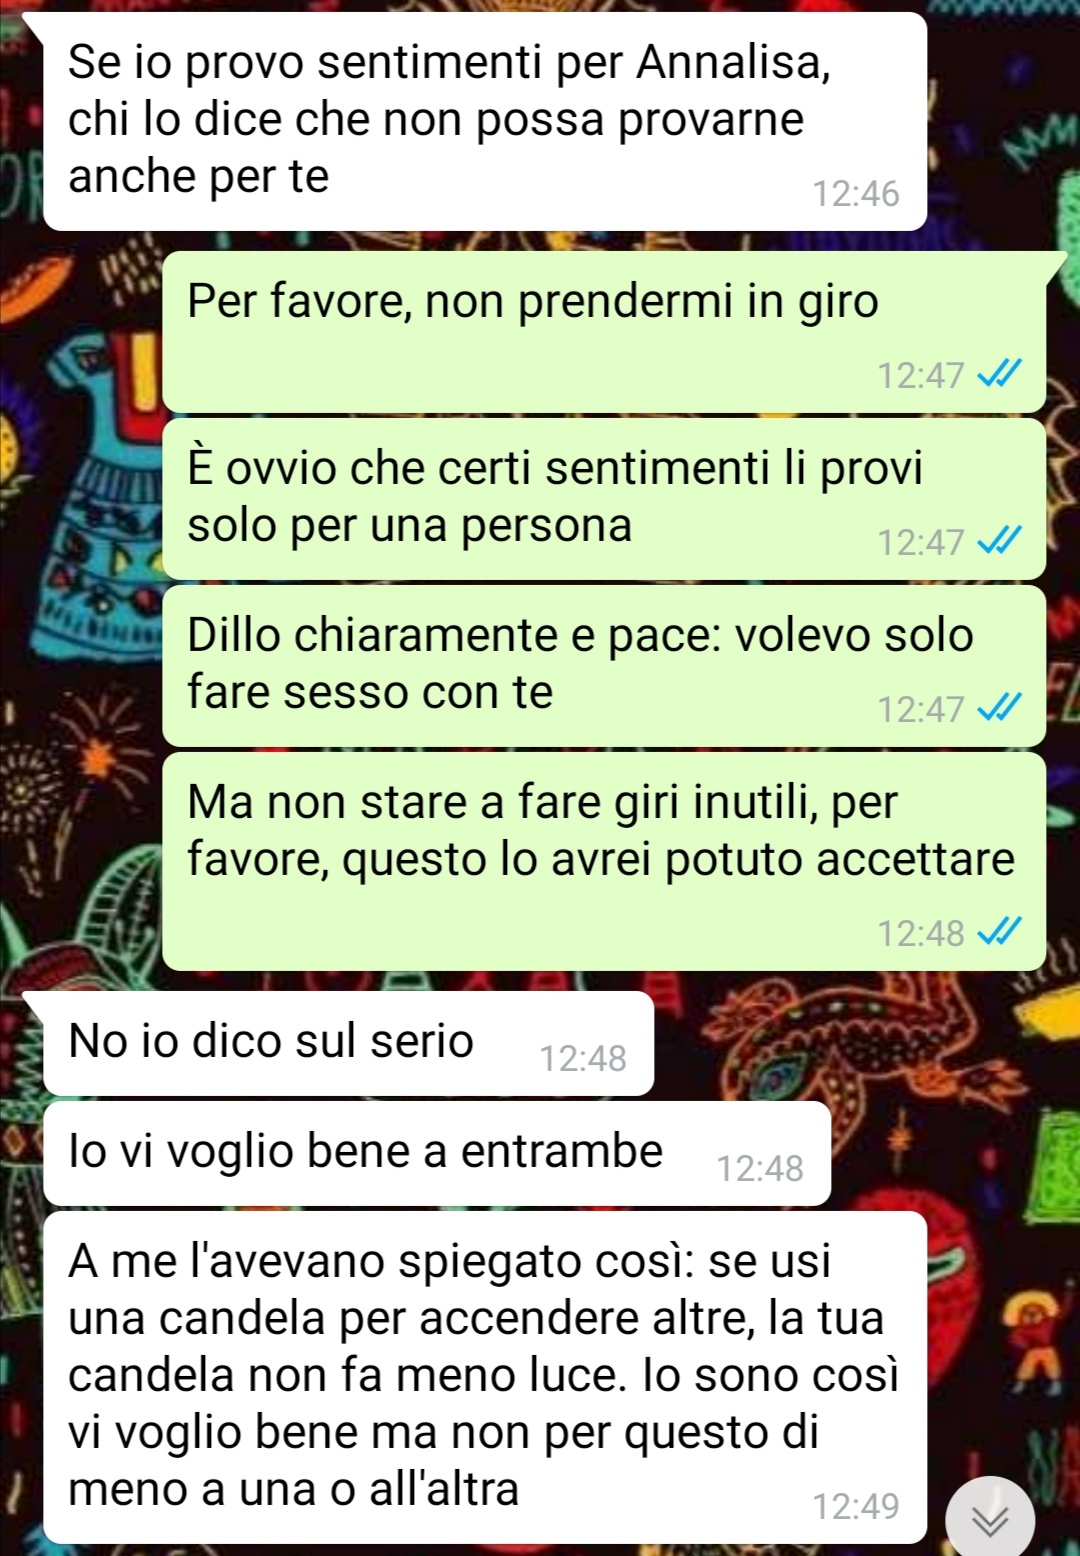Tap blue ticks on 'È ovvio che certi' message
The height and width of the screenshot is (1556, 1080).
999,541
